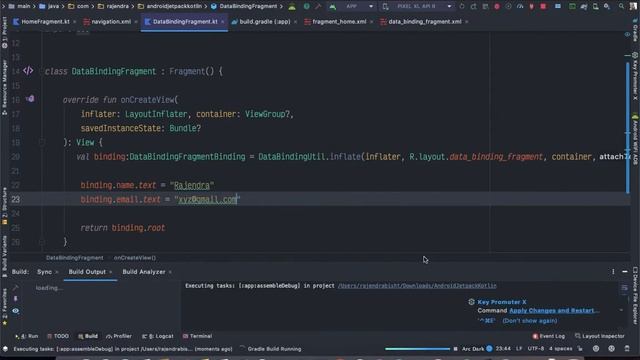
Task: Open the Logcat tool window
Action: [x=158, y=336]
